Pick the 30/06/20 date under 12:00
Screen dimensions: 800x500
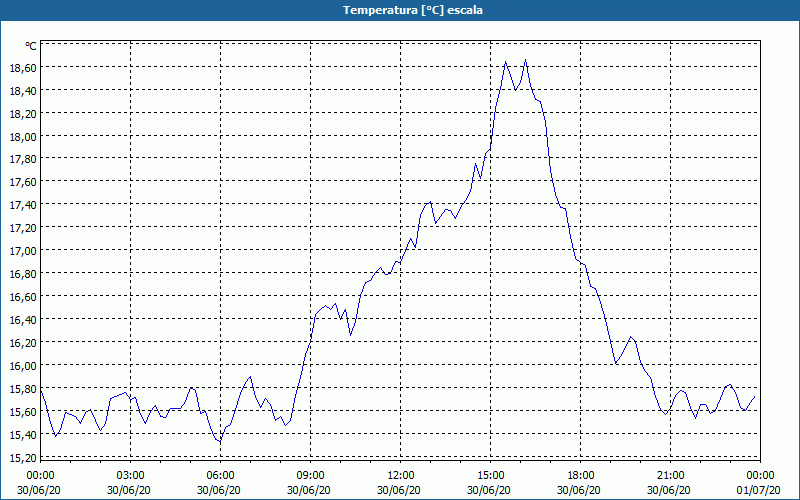(x=398, y=490)
